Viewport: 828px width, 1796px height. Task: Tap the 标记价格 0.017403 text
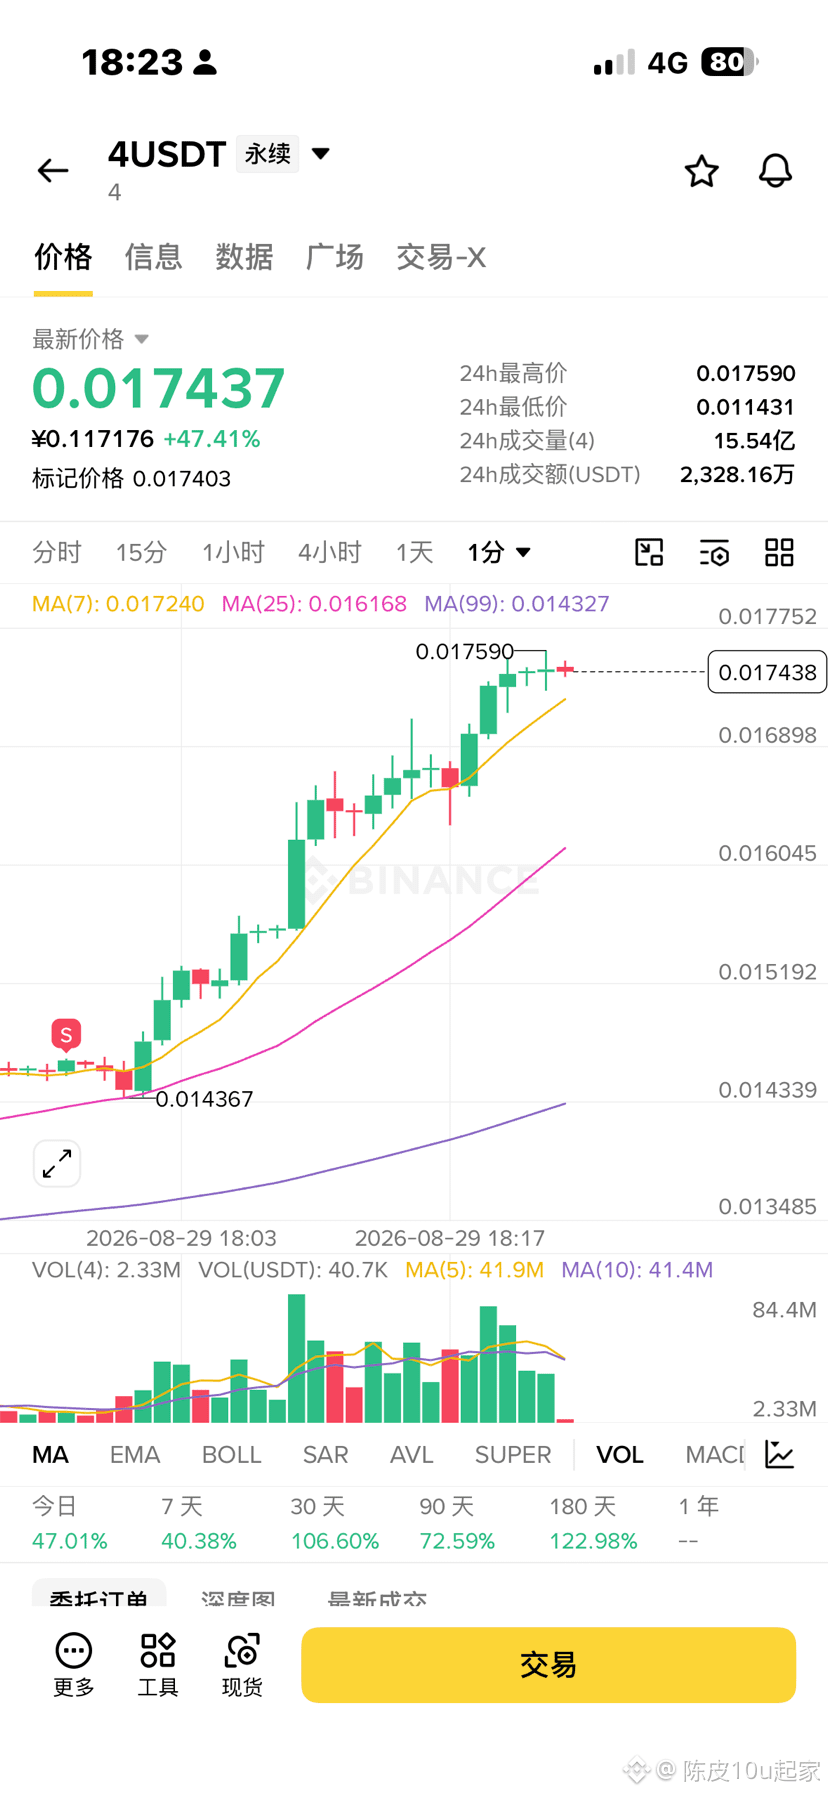point(131,479)
